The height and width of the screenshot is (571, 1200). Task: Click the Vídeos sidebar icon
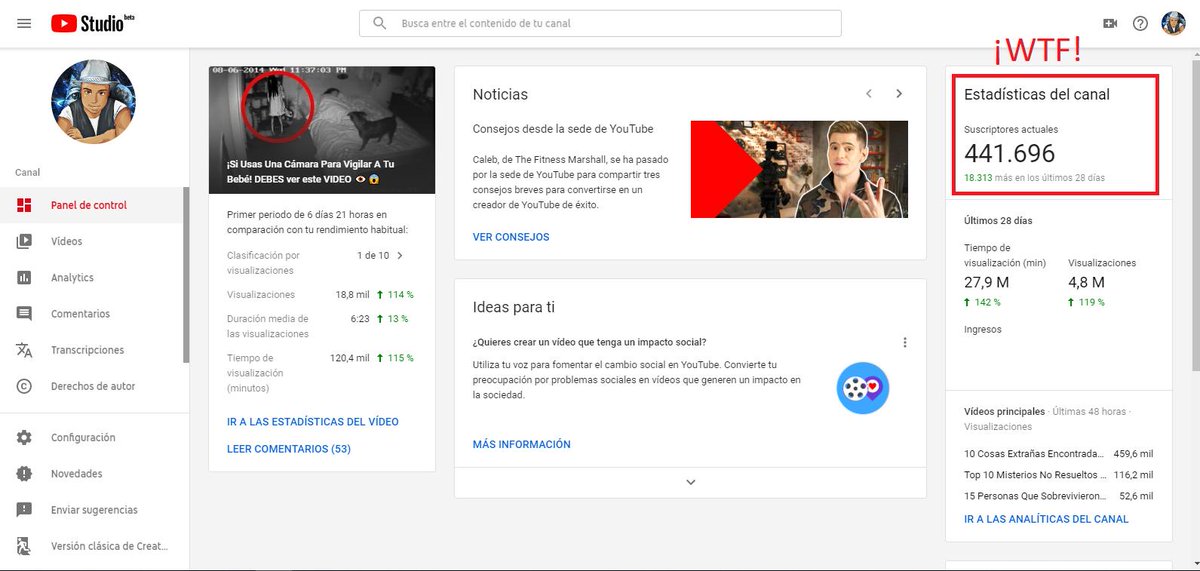[24, 241]
